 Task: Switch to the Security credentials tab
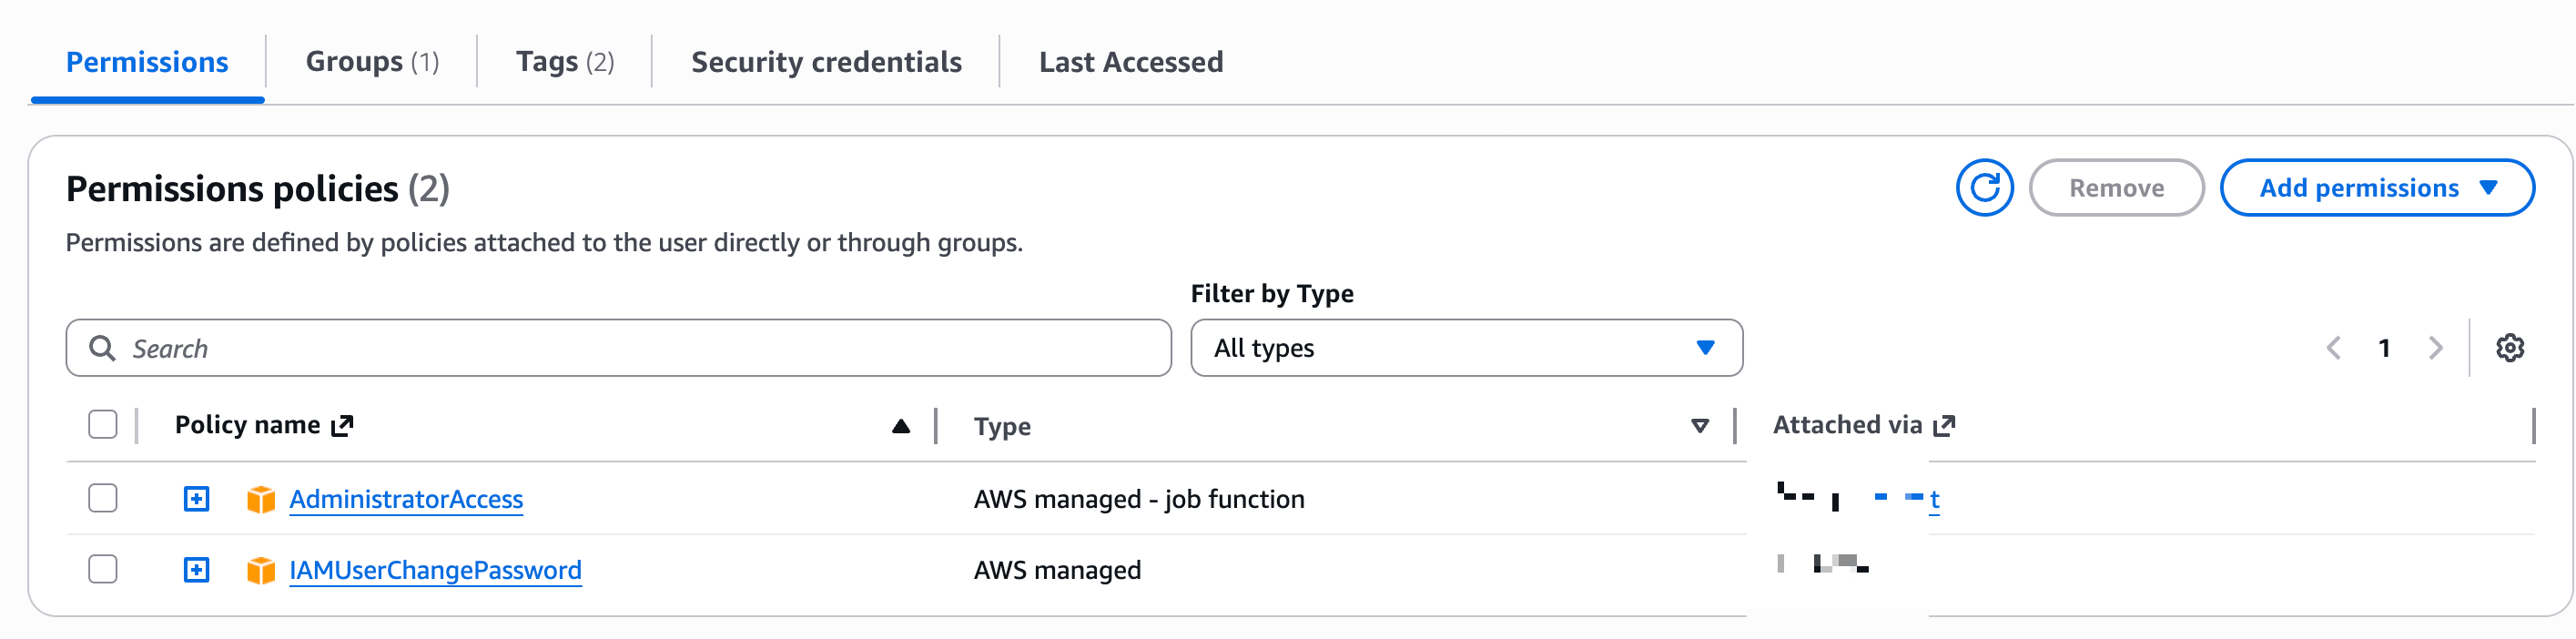[x=826, y=62]
